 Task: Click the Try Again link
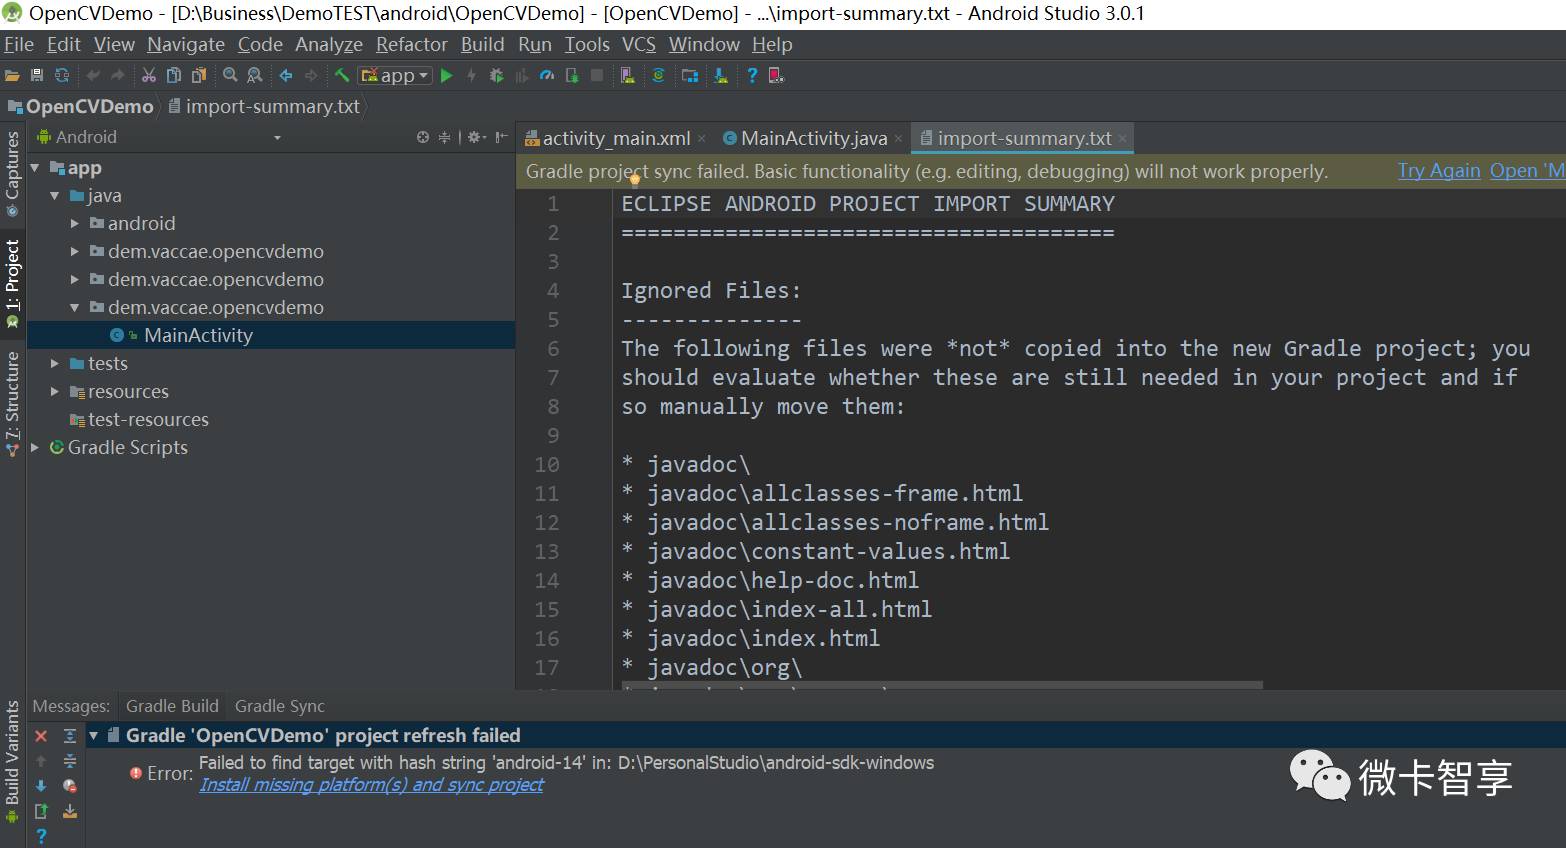[1439, 171]
